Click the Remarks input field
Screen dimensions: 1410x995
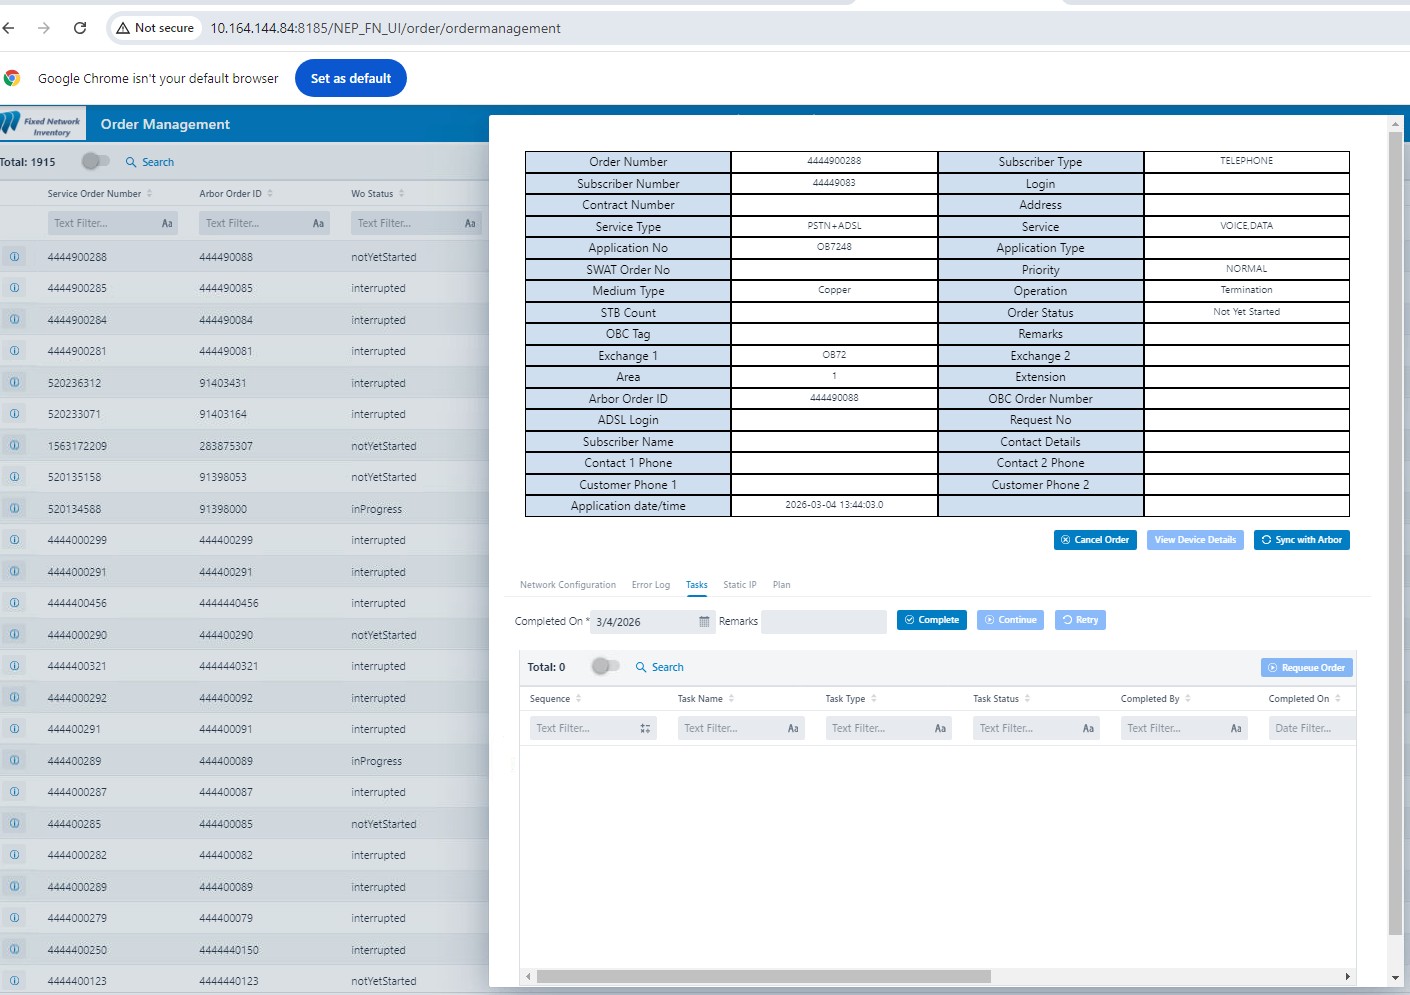[823, 622]
